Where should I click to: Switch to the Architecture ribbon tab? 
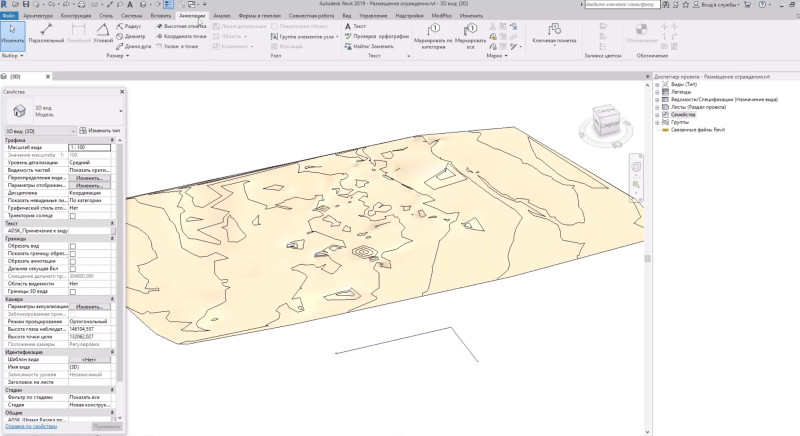[38, 17]
